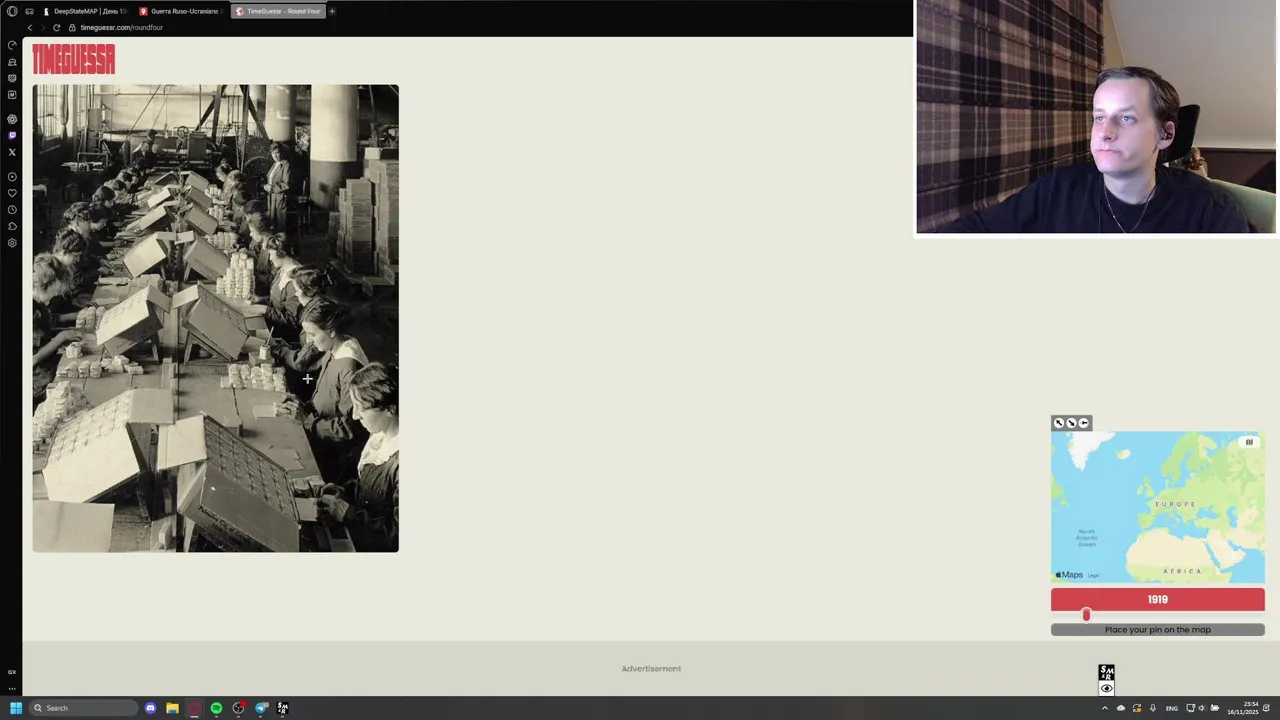The image size is (1280, 720).
Task: Open Spotify from the taskbar
Action: click(216, 708)
